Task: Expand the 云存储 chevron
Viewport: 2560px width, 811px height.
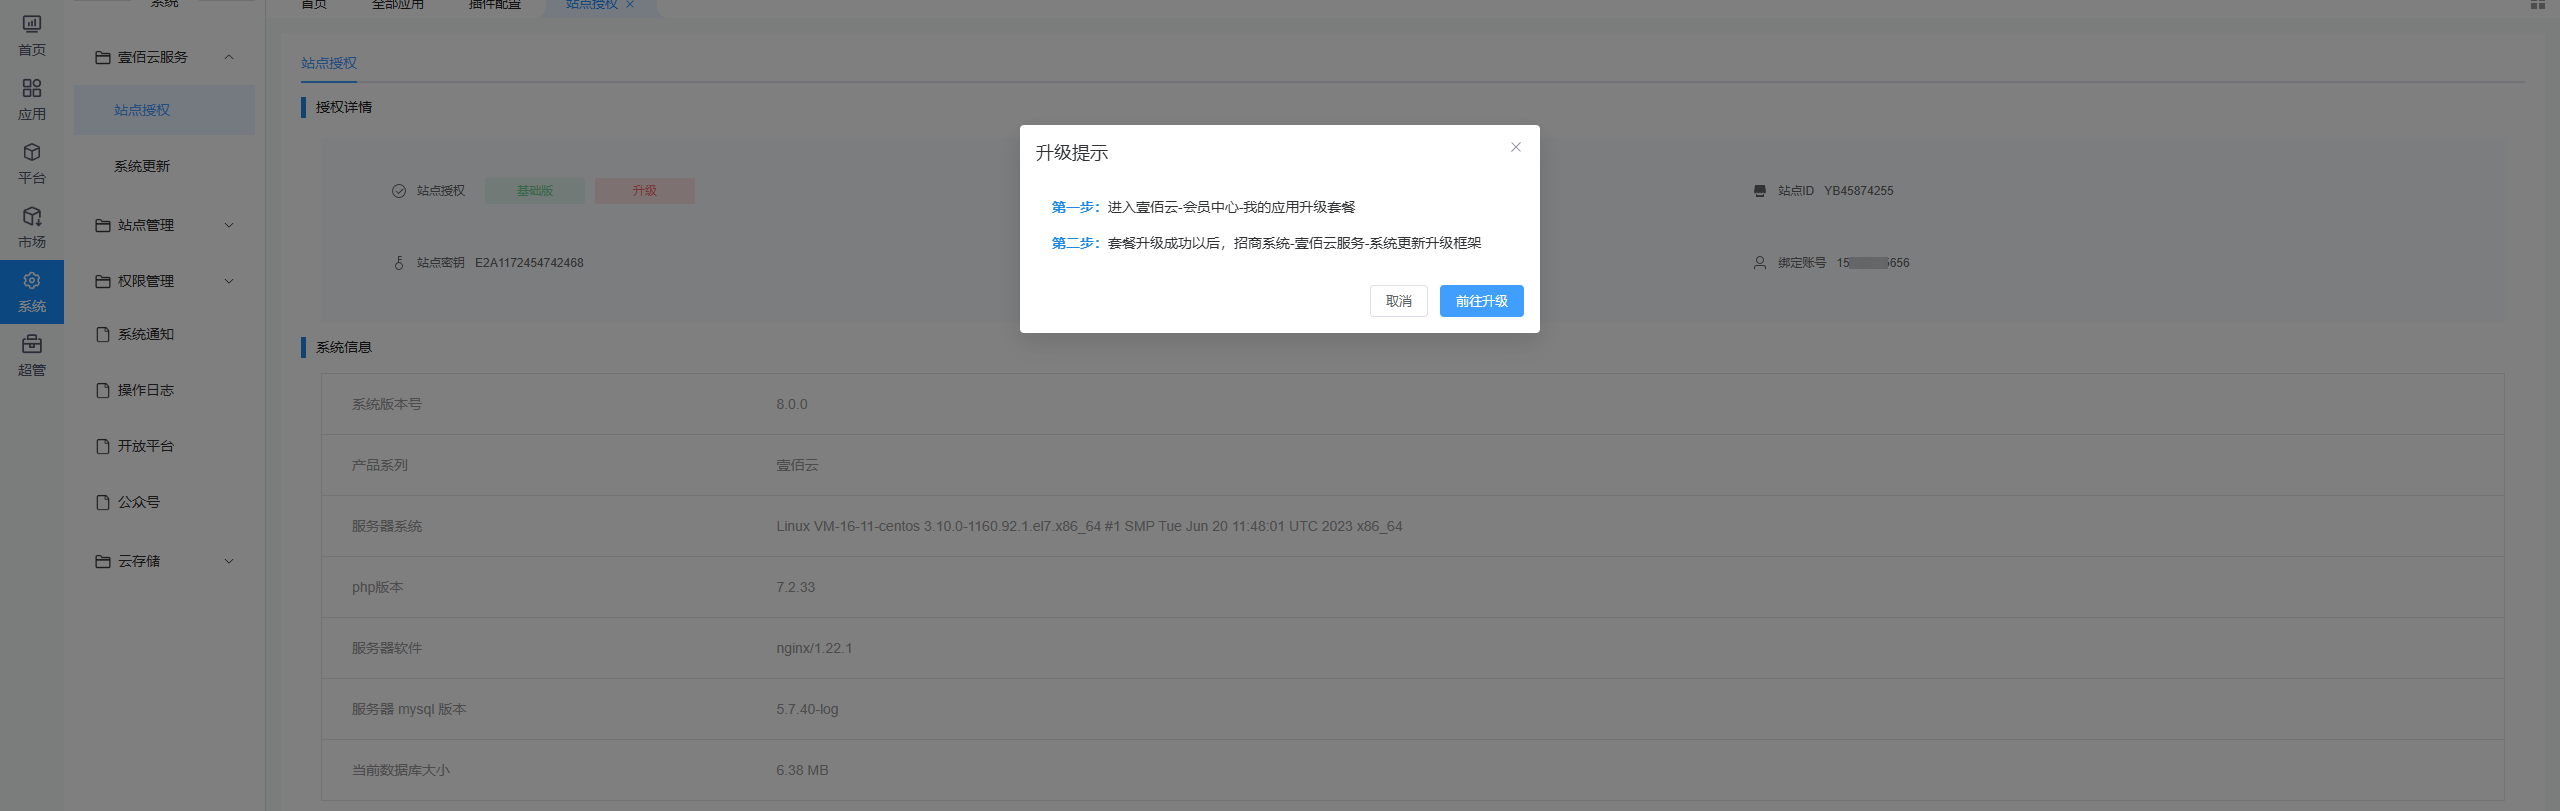Action: 229,561
